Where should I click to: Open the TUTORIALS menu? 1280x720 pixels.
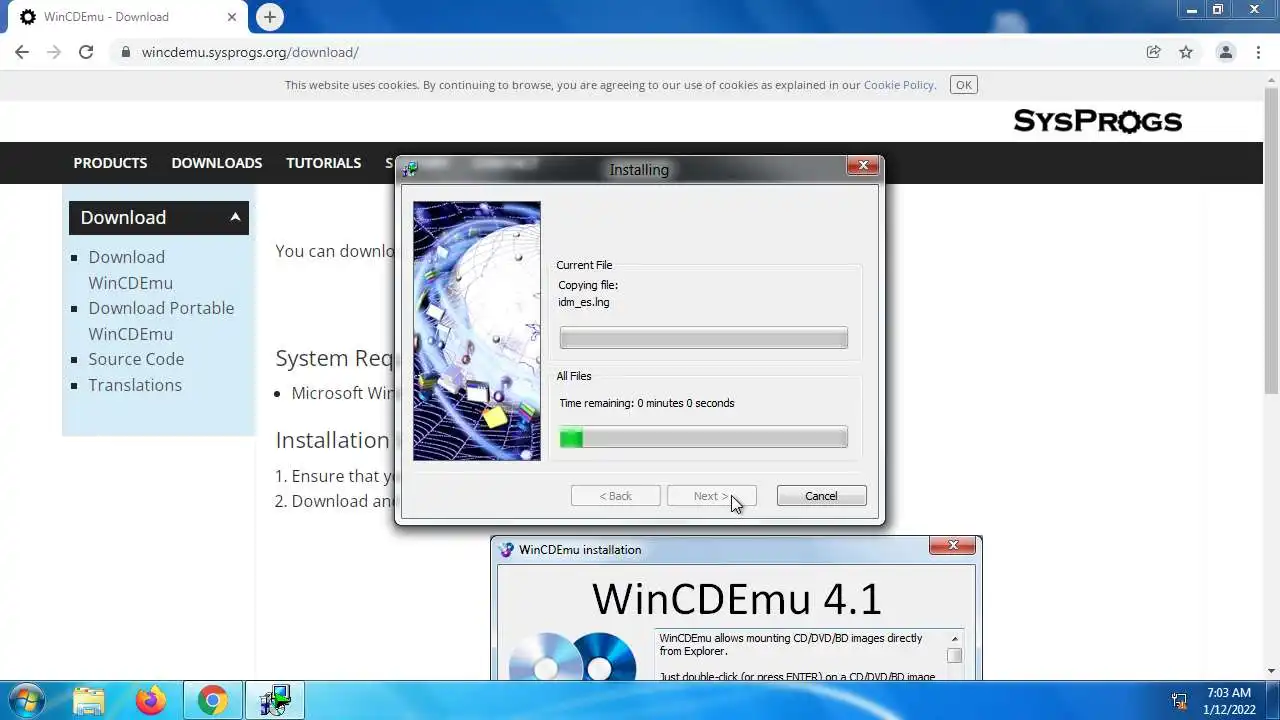(x=324, y=163)
